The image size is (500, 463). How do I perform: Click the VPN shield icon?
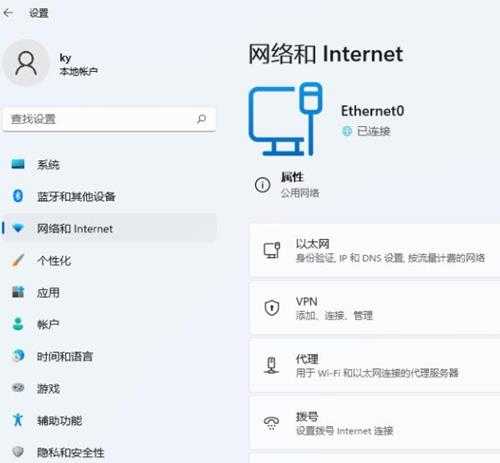coord(272,307)
